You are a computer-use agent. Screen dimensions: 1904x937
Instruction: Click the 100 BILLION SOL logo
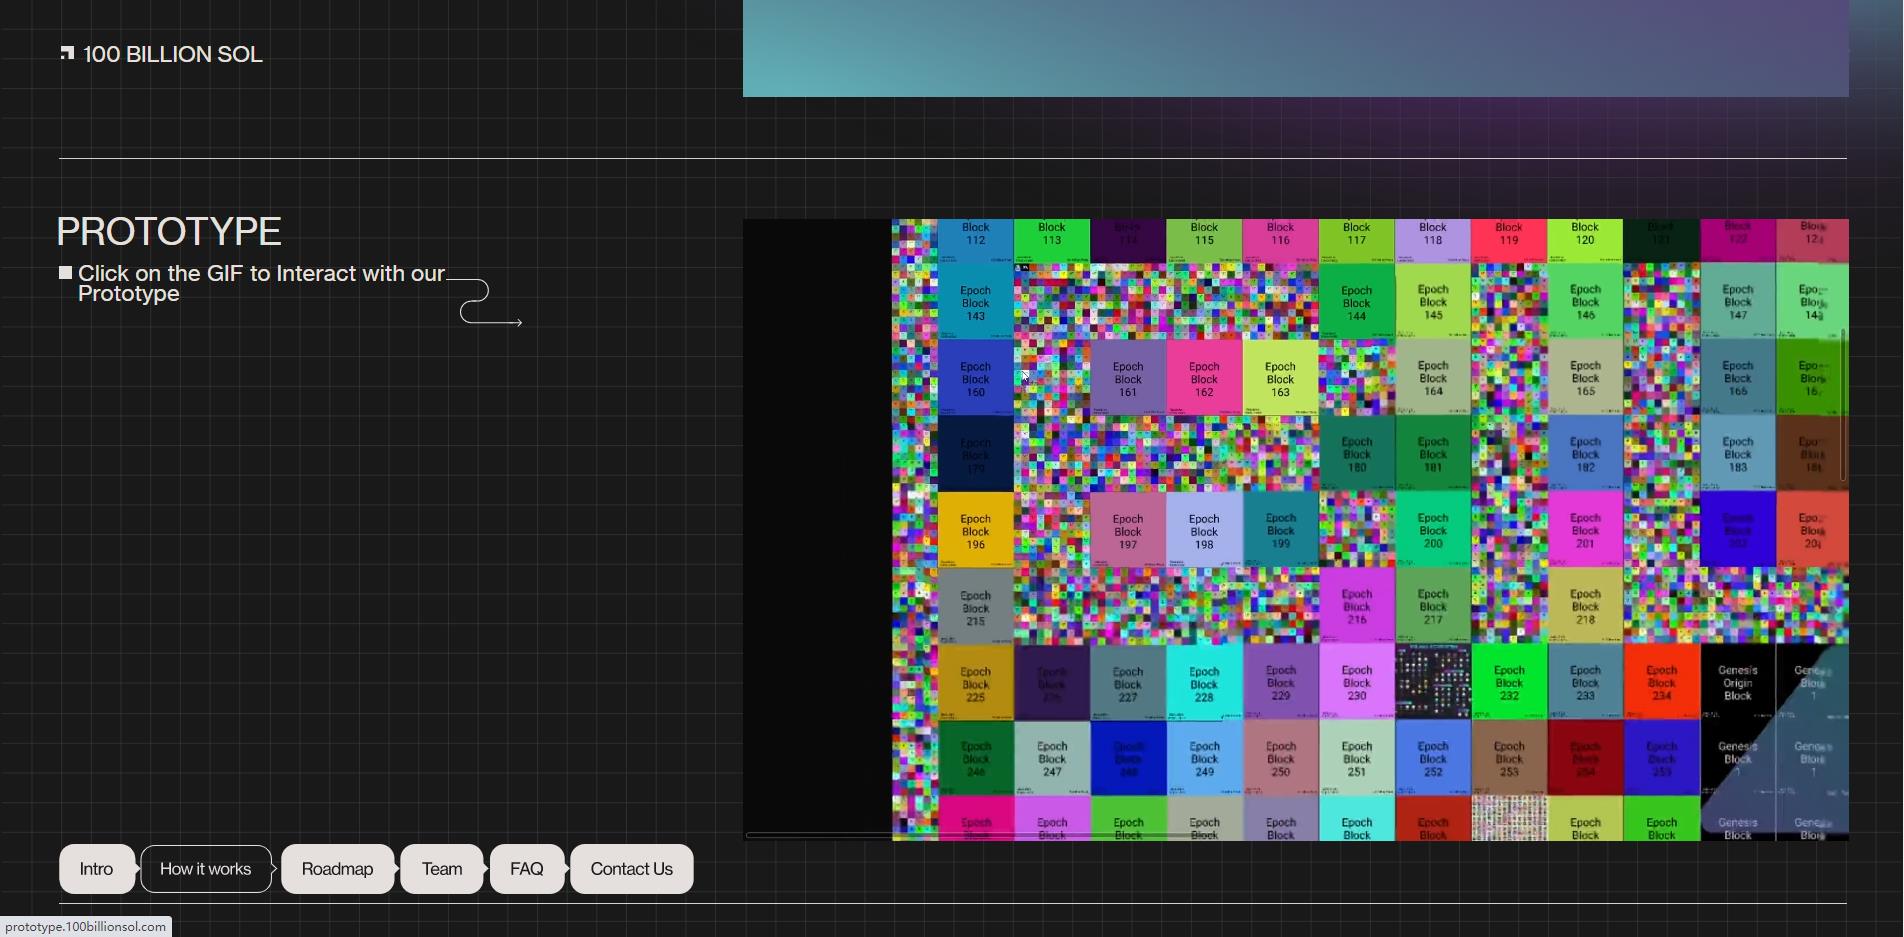coord(161,54)
